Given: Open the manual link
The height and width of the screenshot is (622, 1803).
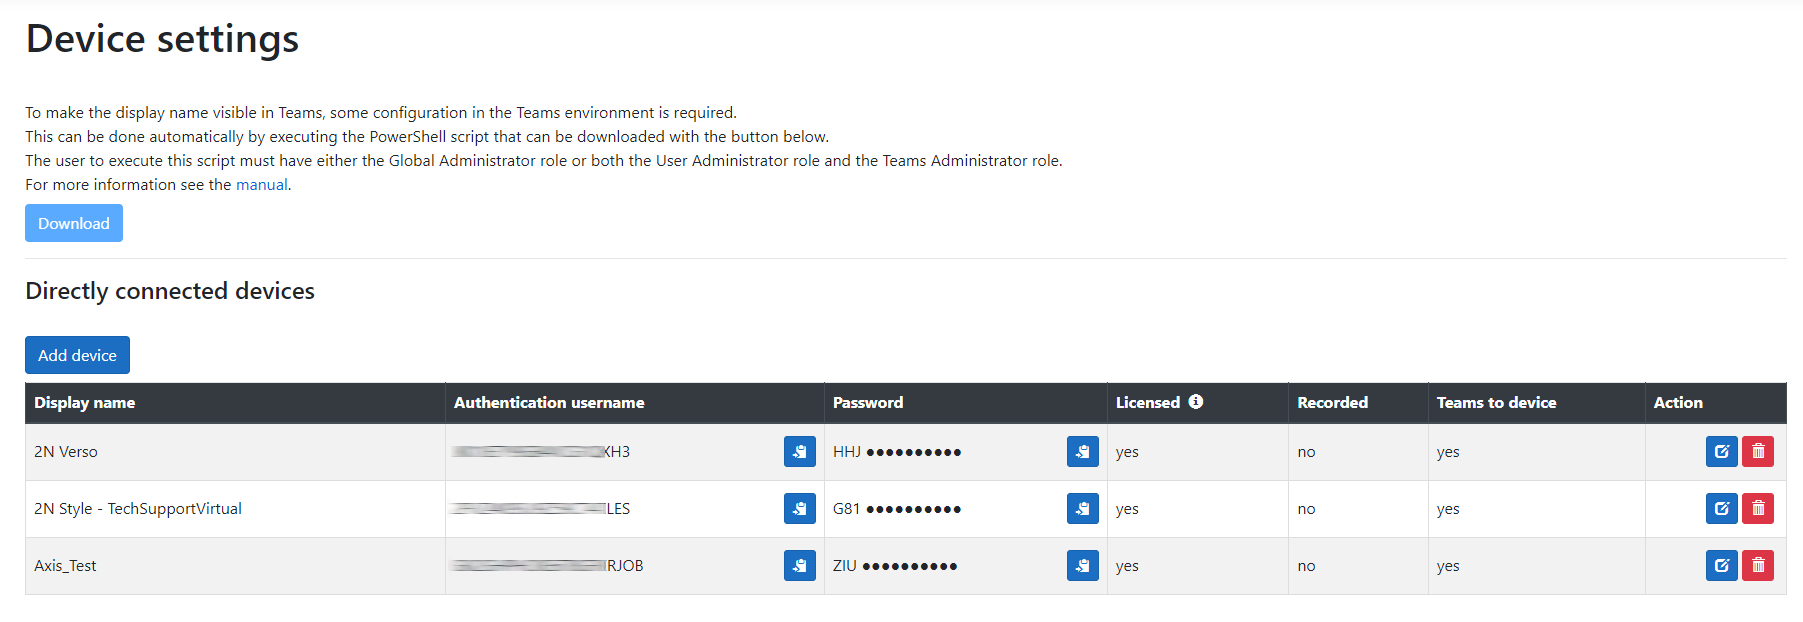Looking at the screenshot, I should tap(261, 185).
